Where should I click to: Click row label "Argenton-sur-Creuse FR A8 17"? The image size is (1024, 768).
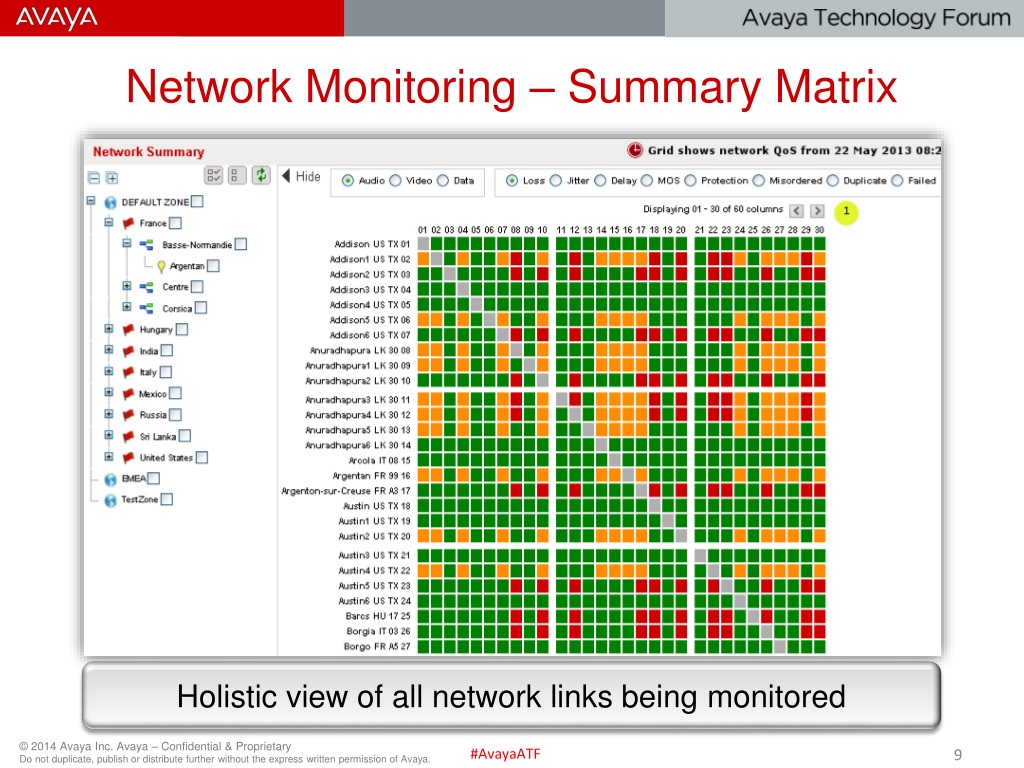[345, 491]
